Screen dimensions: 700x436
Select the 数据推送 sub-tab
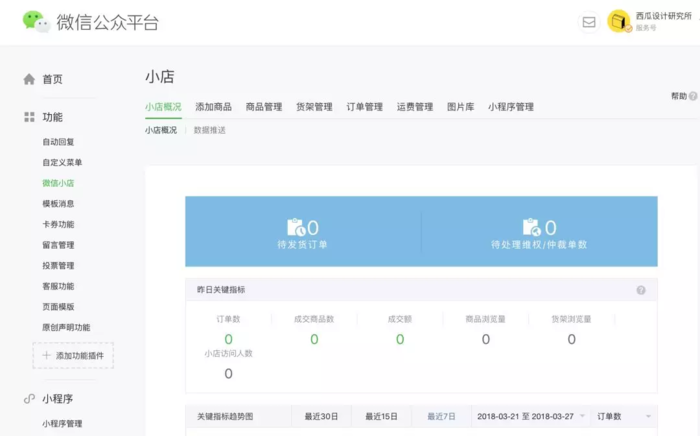tap(210, 130)
